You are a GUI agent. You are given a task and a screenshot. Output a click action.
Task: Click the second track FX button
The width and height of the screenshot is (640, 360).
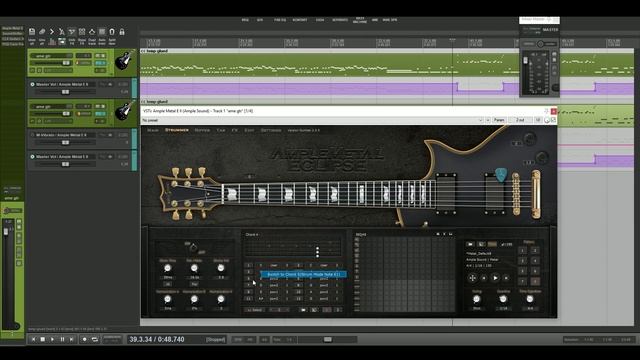point(100,113)
